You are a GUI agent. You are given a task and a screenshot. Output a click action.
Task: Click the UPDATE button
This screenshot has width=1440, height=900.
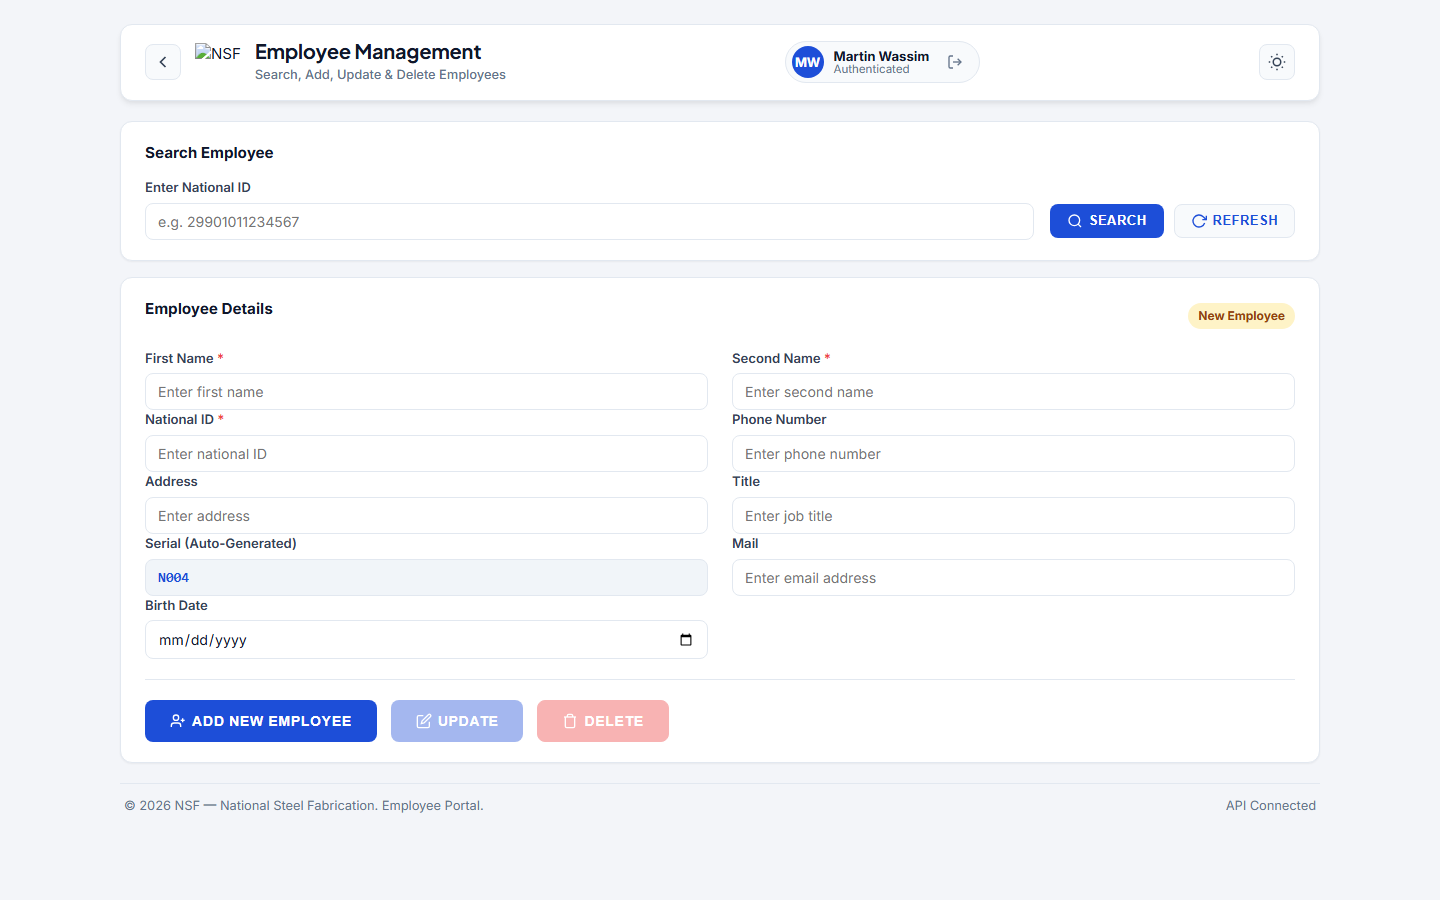[457, 721]
